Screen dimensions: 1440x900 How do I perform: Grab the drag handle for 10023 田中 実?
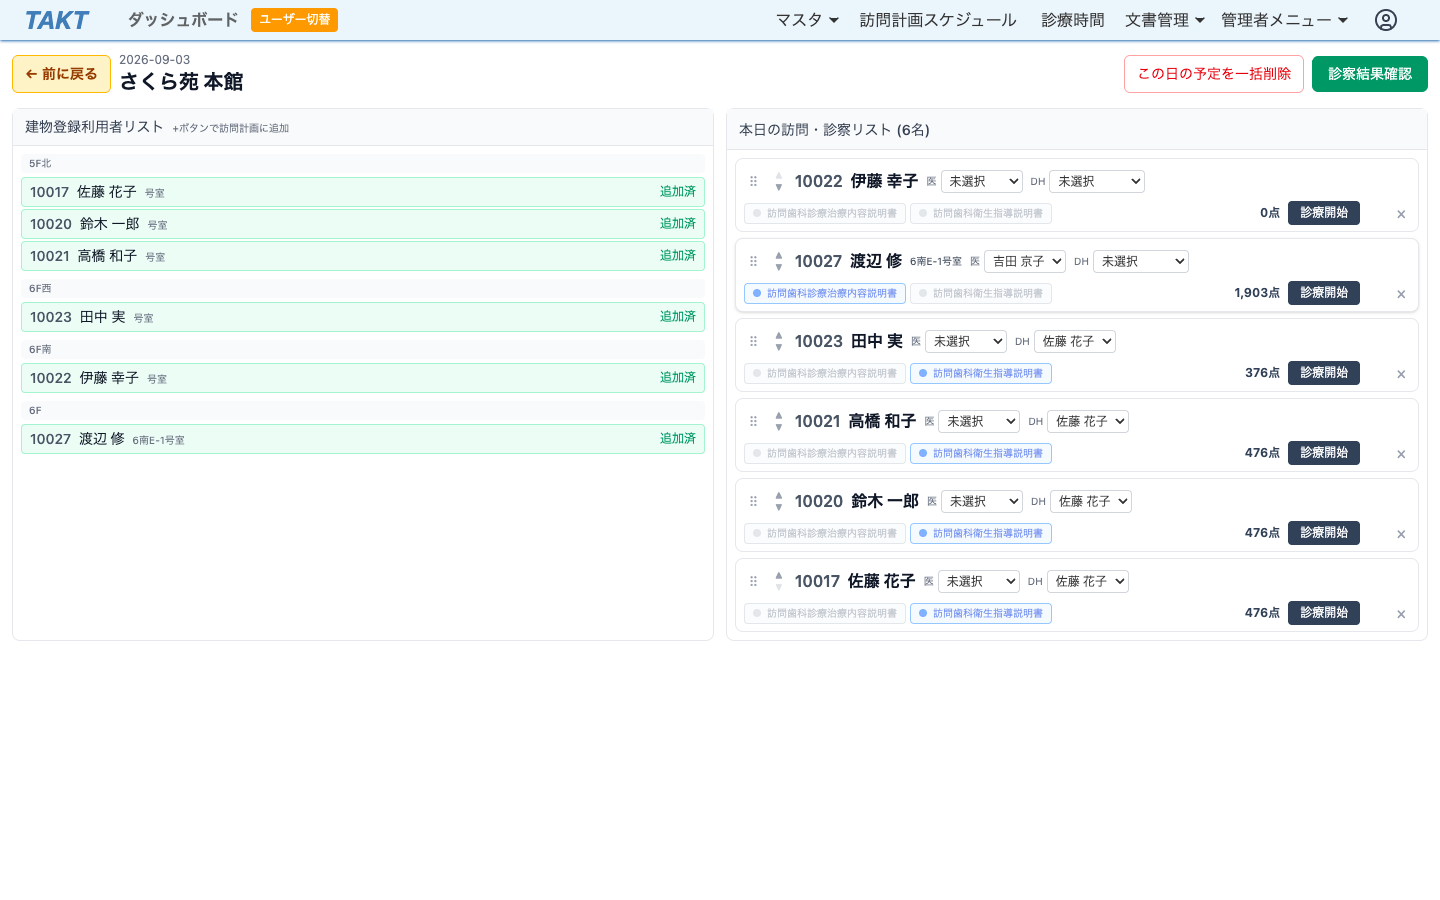click(753, 341)
